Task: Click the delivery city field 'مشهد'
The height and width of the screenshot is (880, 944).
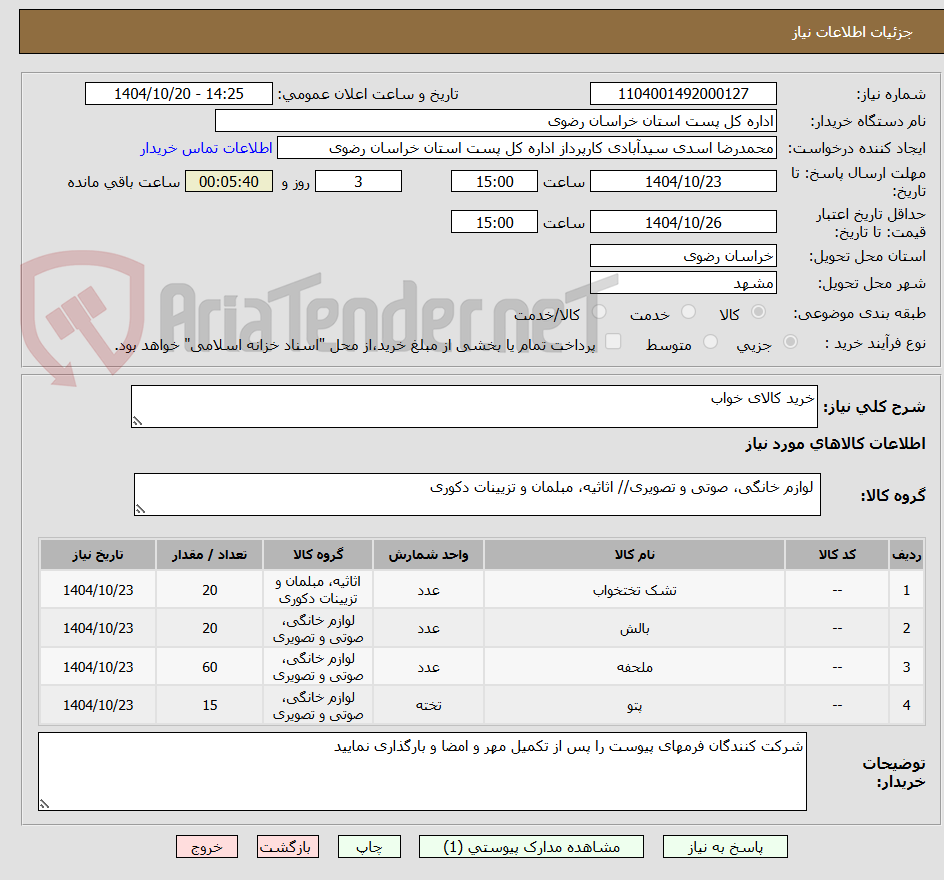Action: [x=683, y=283]
